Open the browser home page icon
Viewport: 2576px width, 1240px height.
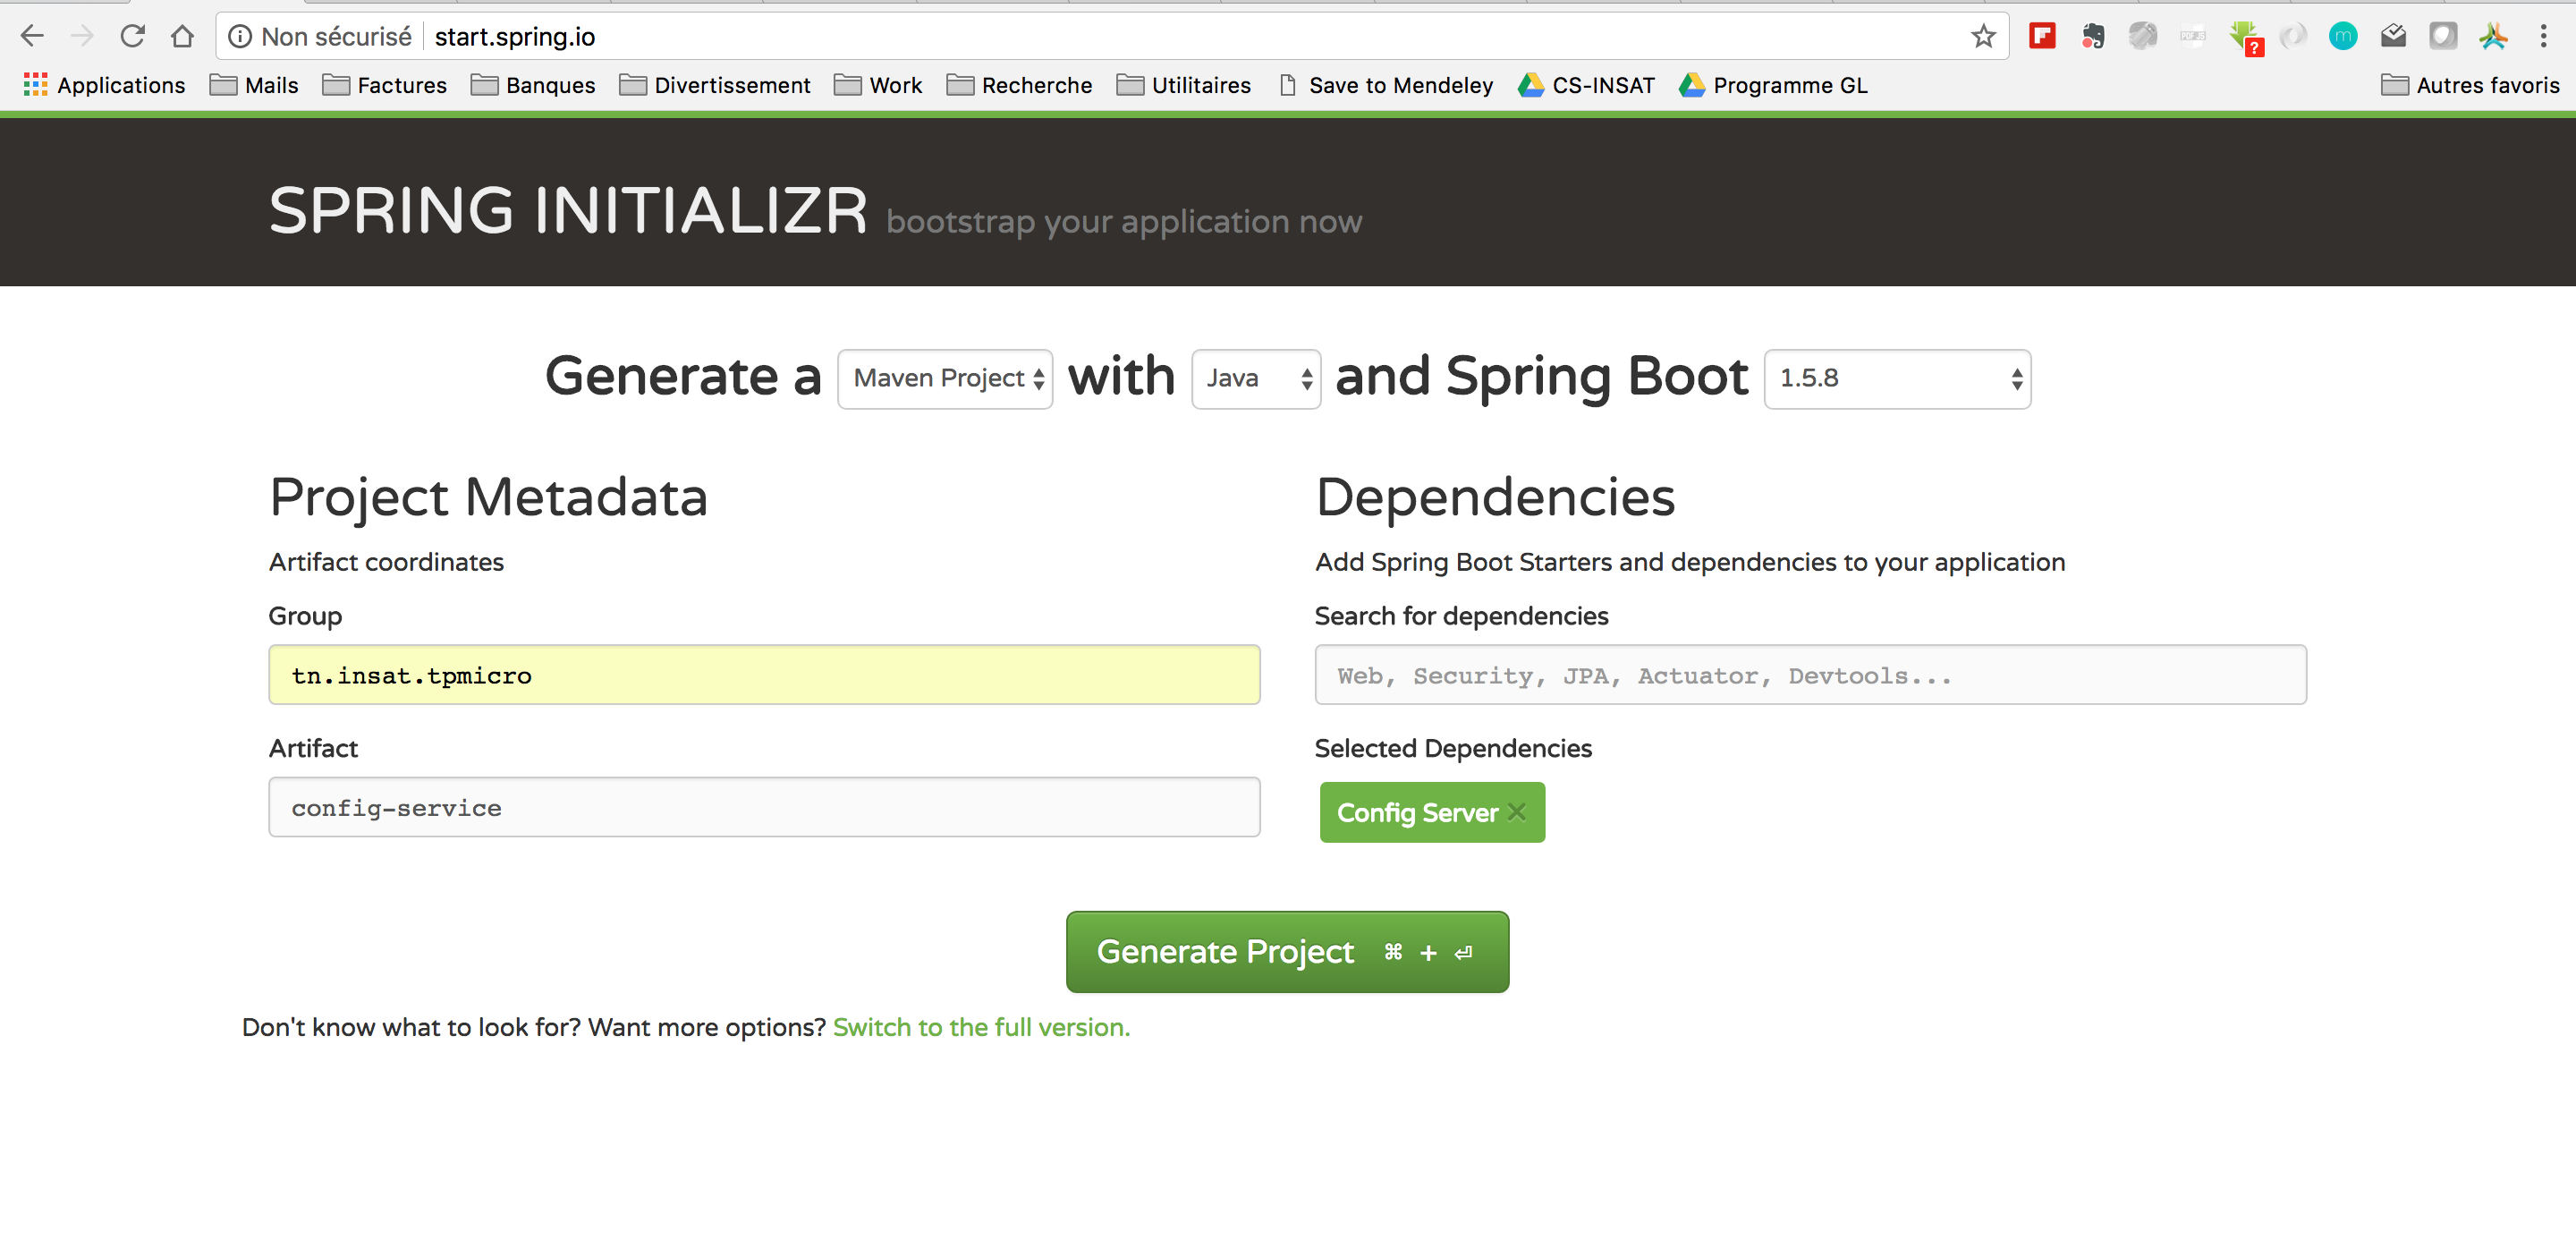182,37
